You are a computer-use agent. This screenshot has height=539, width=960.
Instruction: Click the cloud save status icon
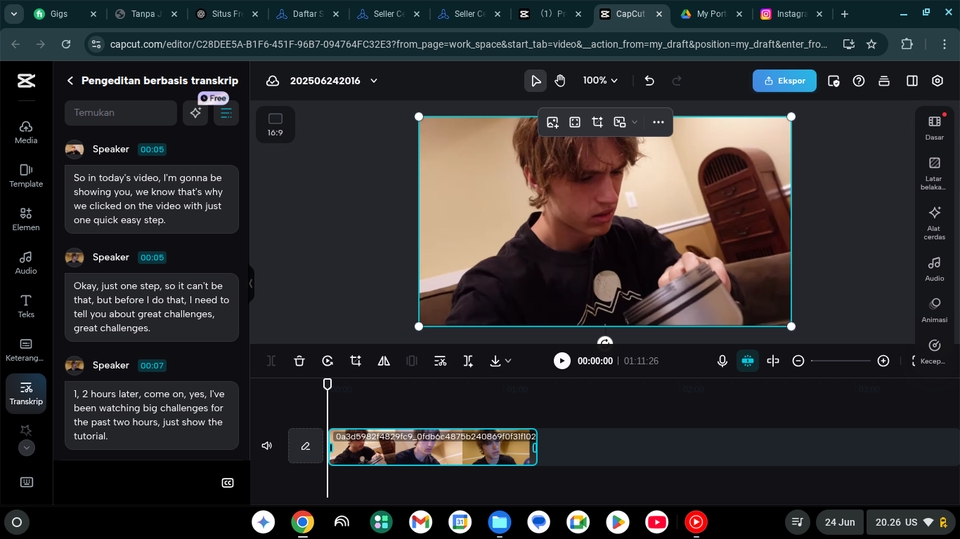[x=272, y=80]
